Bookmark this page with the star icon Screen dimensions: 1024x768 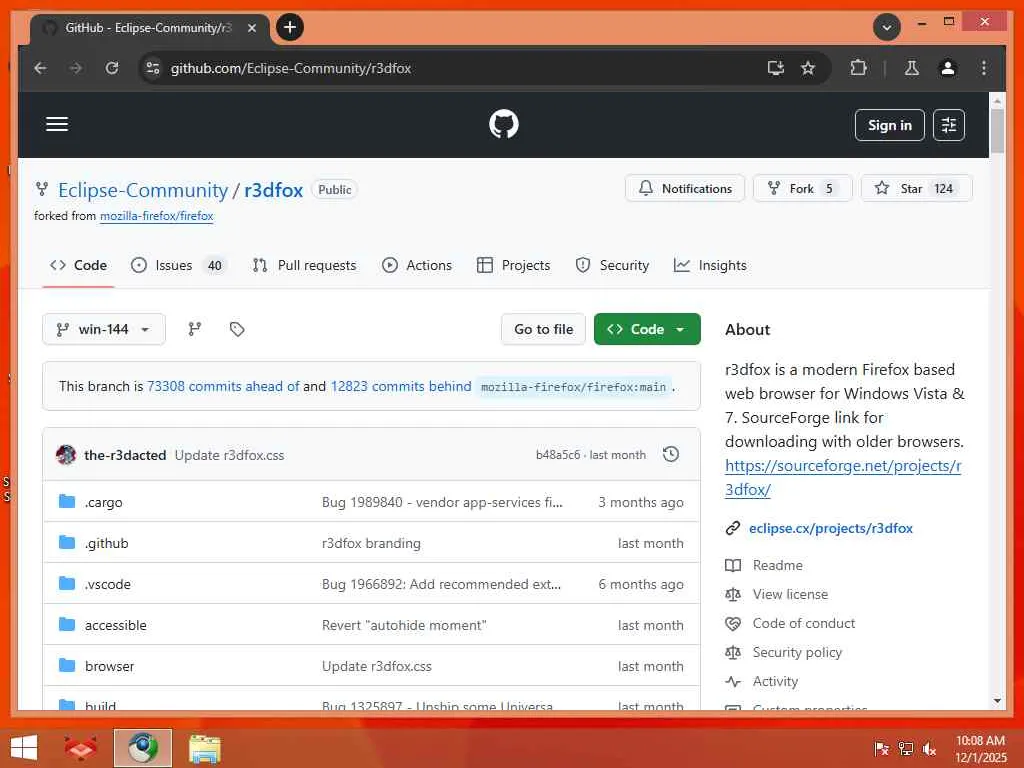808,68
